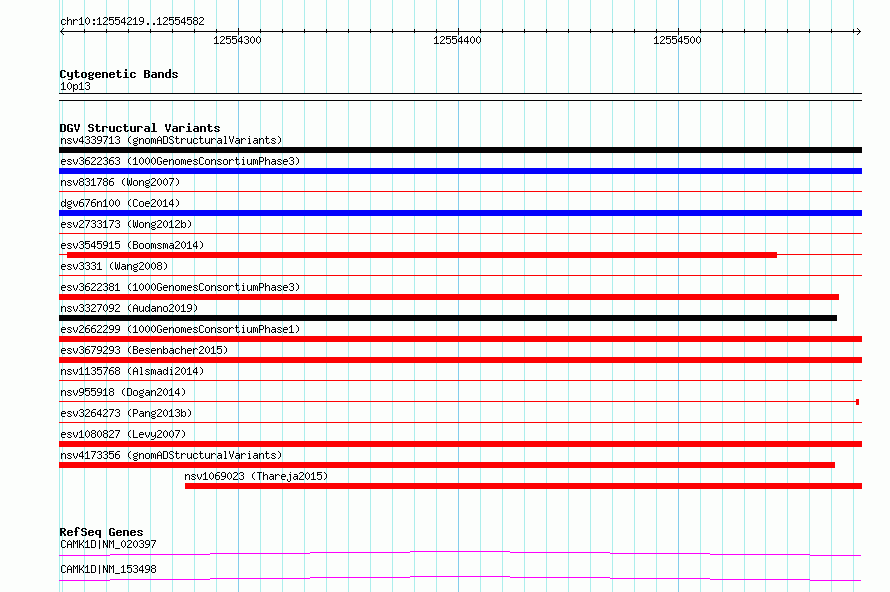Viewport: 890px width, 592px height.
Task: Open variant nsv1069023 (Thareja2015)
Action: tap(256, 476)
